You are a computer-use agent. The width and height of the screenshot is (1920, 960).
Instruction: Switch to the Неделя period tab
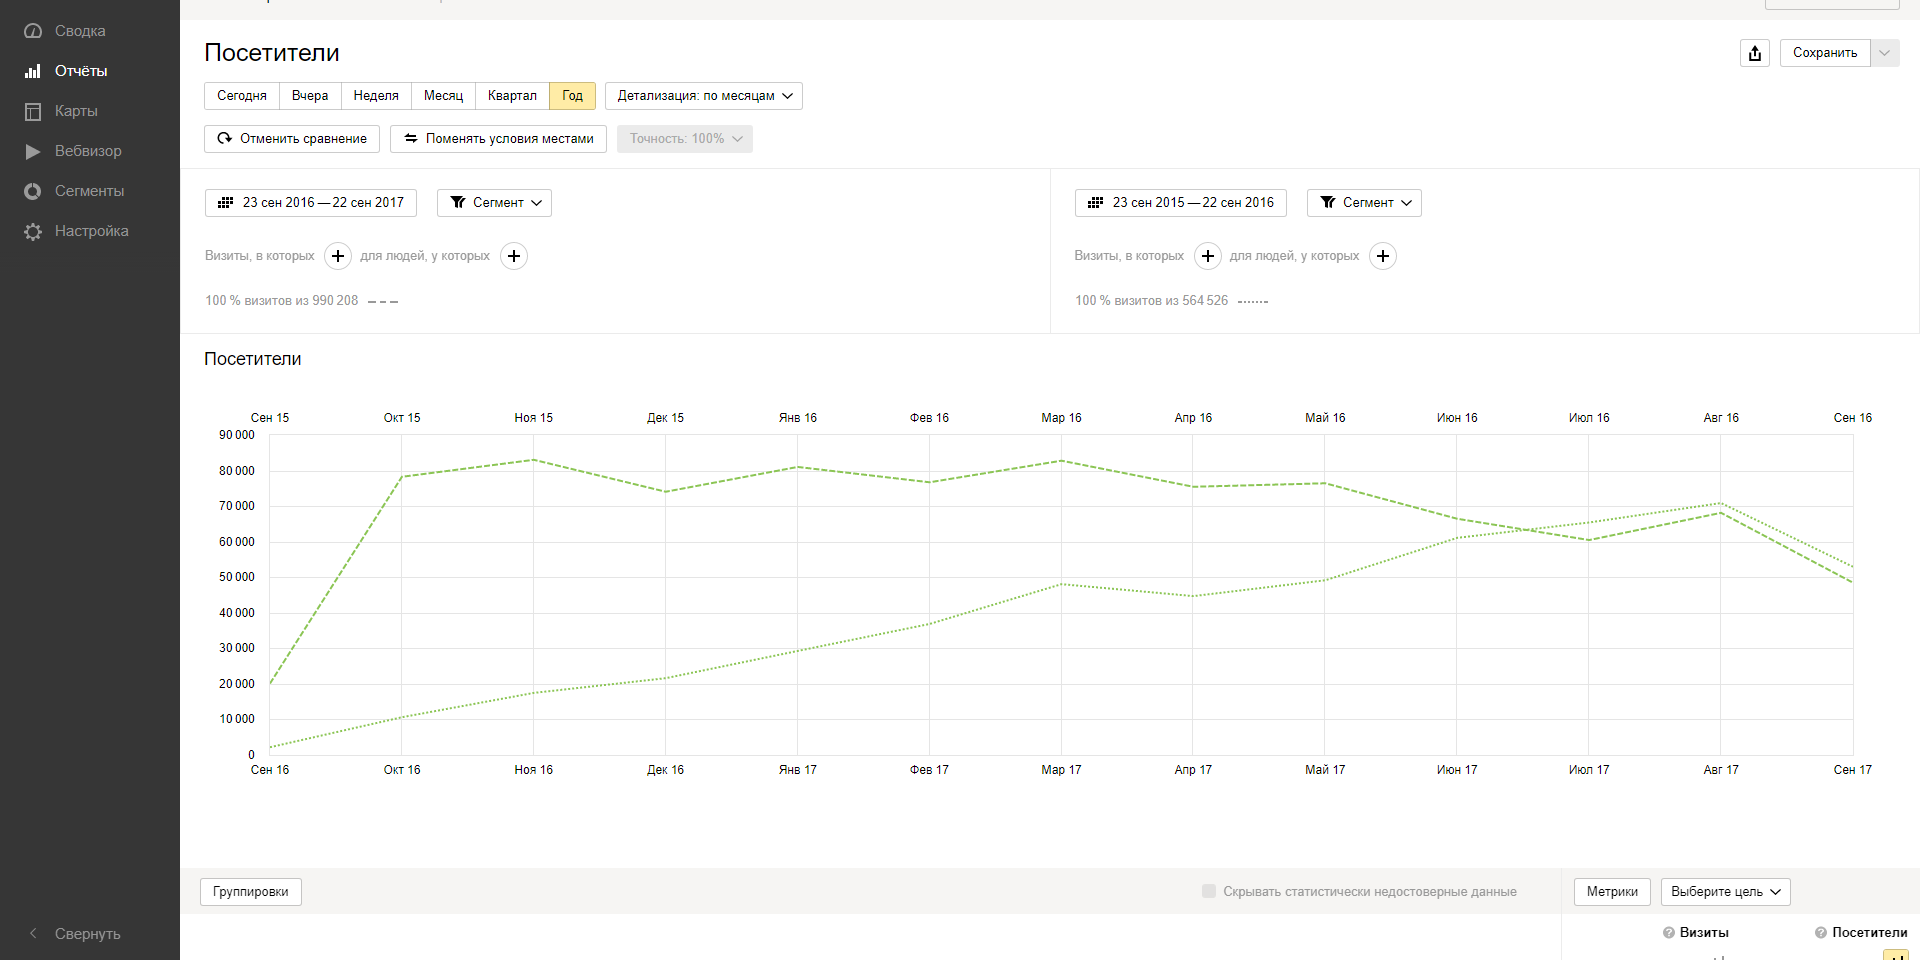click(x=376, y=96)
